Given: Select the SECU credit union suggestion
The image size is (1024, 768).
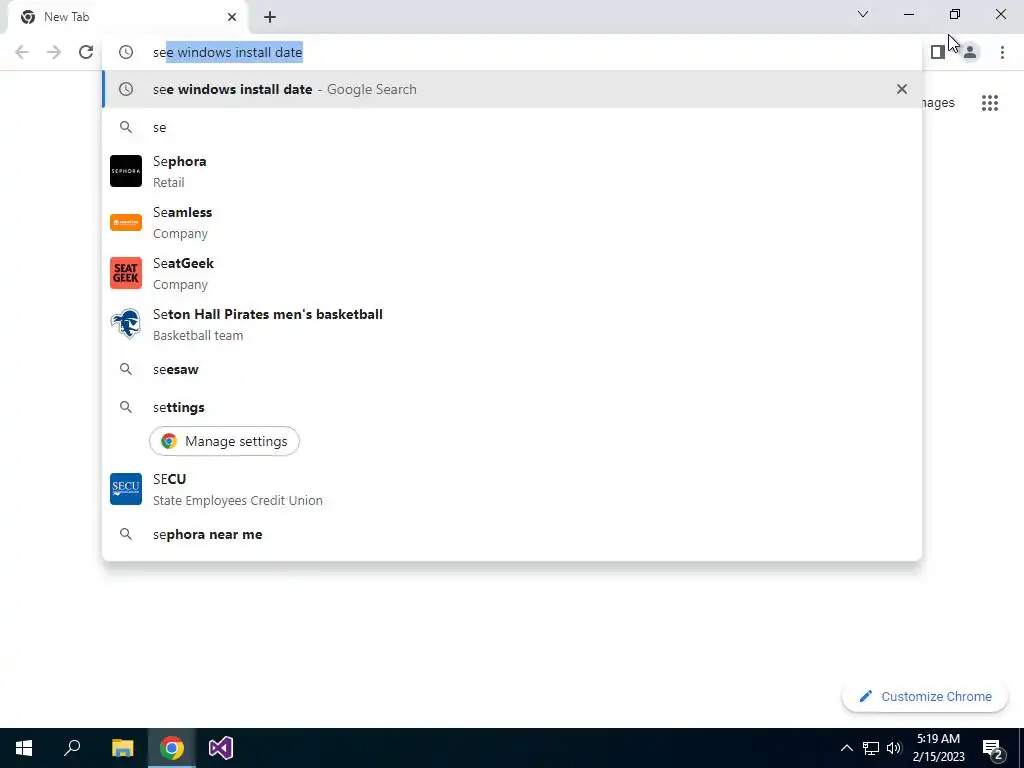Looking at the screenshot, I should (x=513, y=489).
